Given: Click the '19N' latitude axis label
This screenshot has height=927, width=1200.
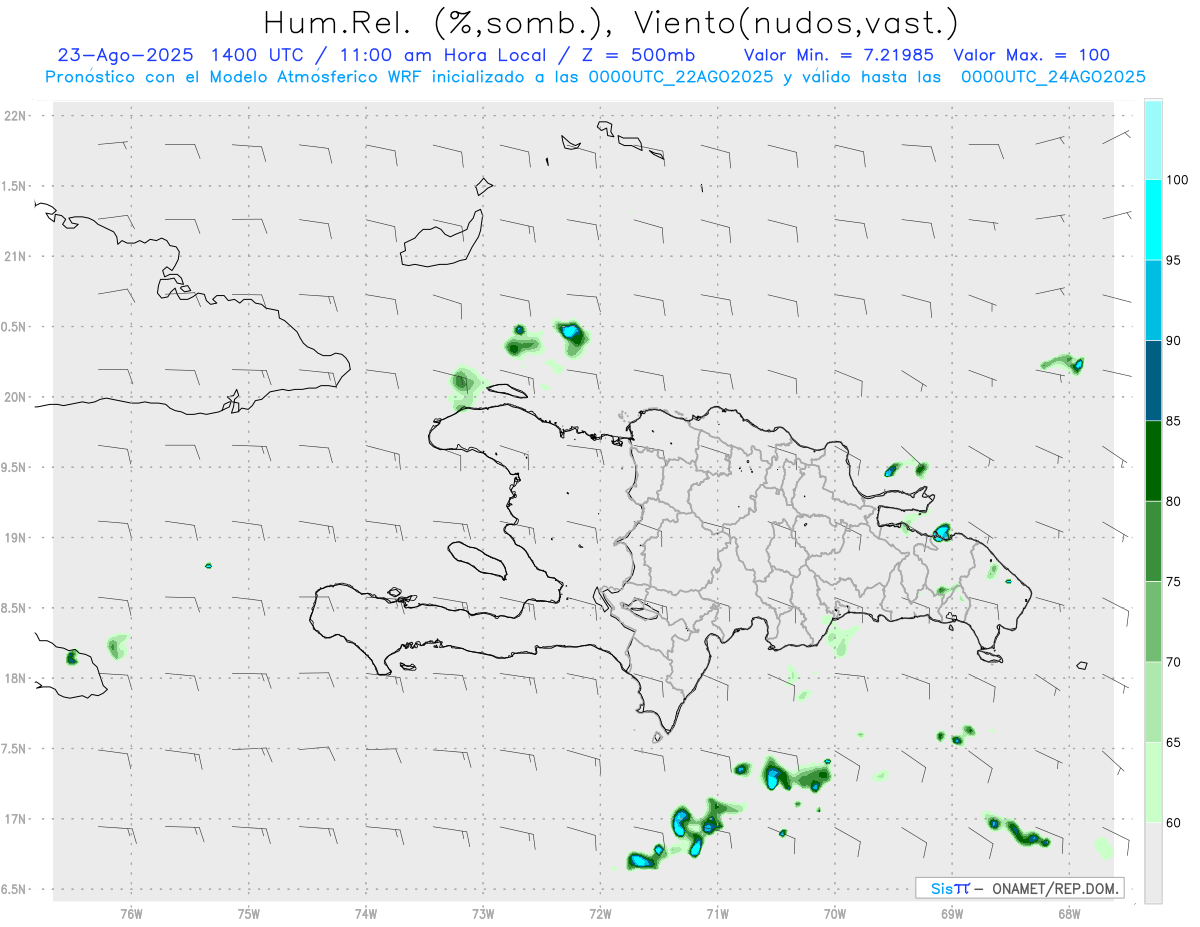Looking at the screenshot, I should (x=14, y=538).
